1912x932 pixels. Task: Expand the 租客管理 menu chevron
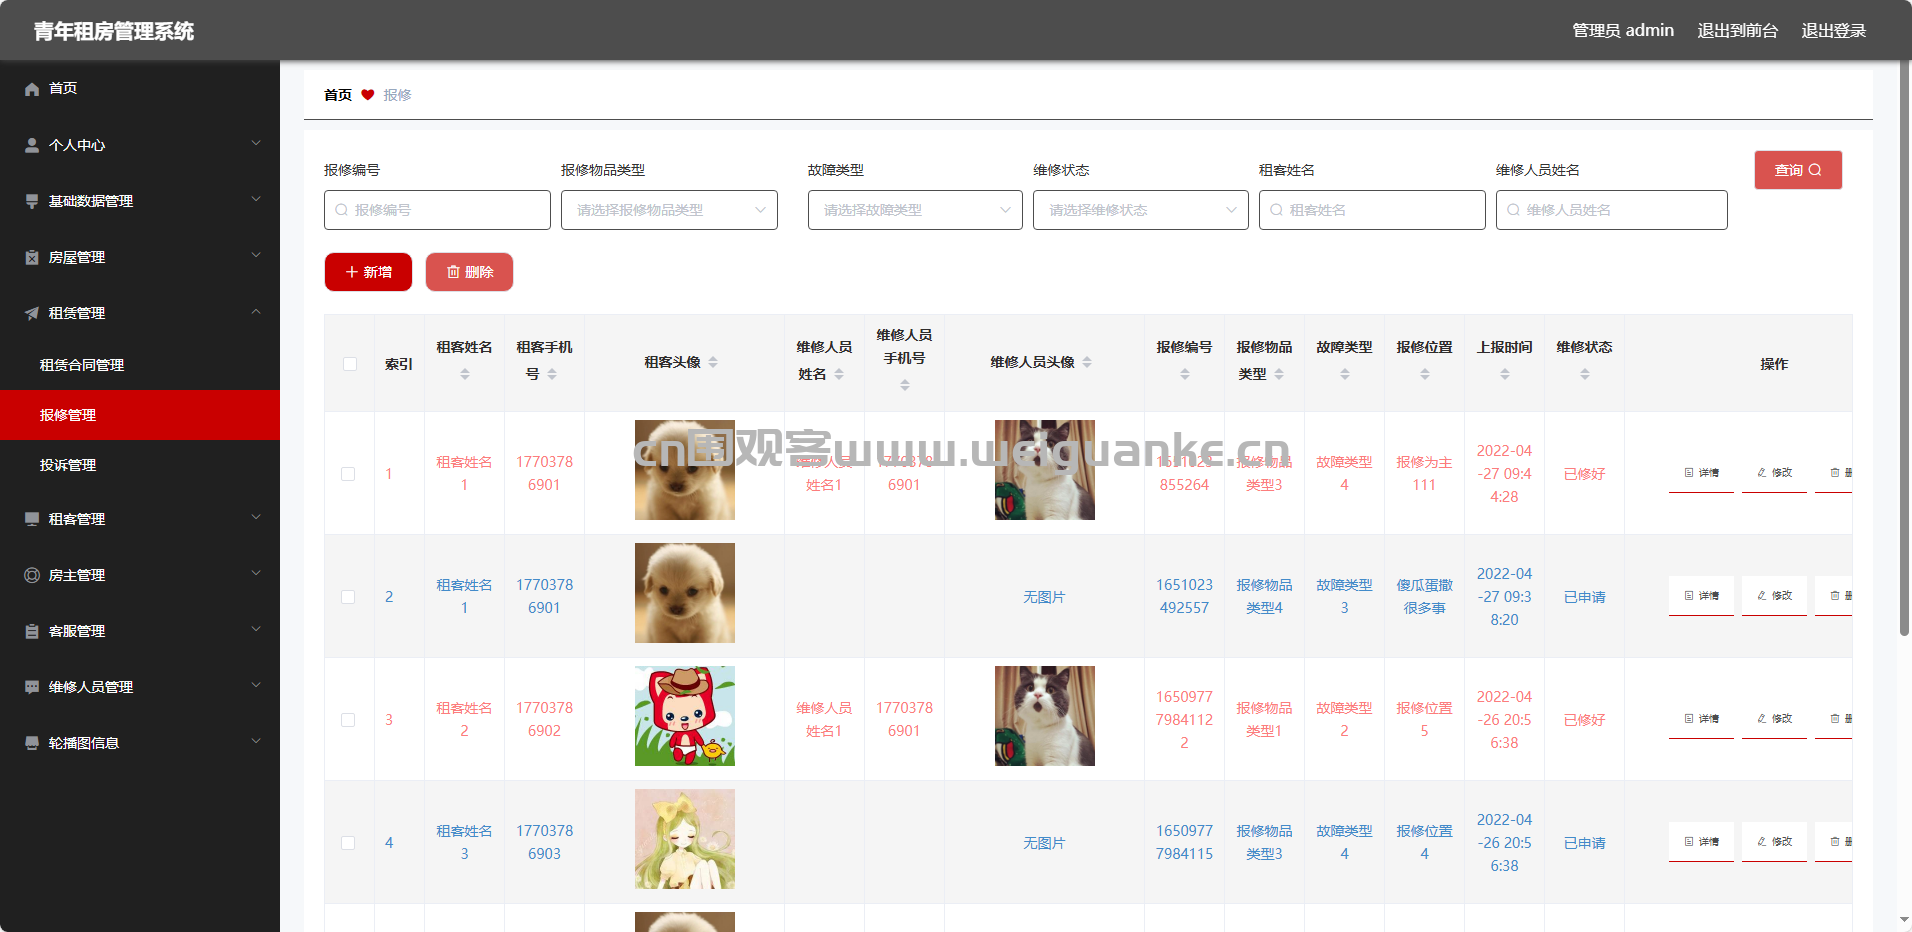click(256, 518)
